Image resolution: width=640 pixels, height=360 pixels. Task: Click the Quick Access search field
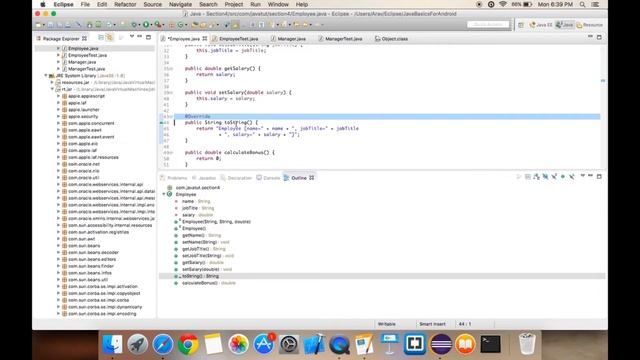coord(488,25)
